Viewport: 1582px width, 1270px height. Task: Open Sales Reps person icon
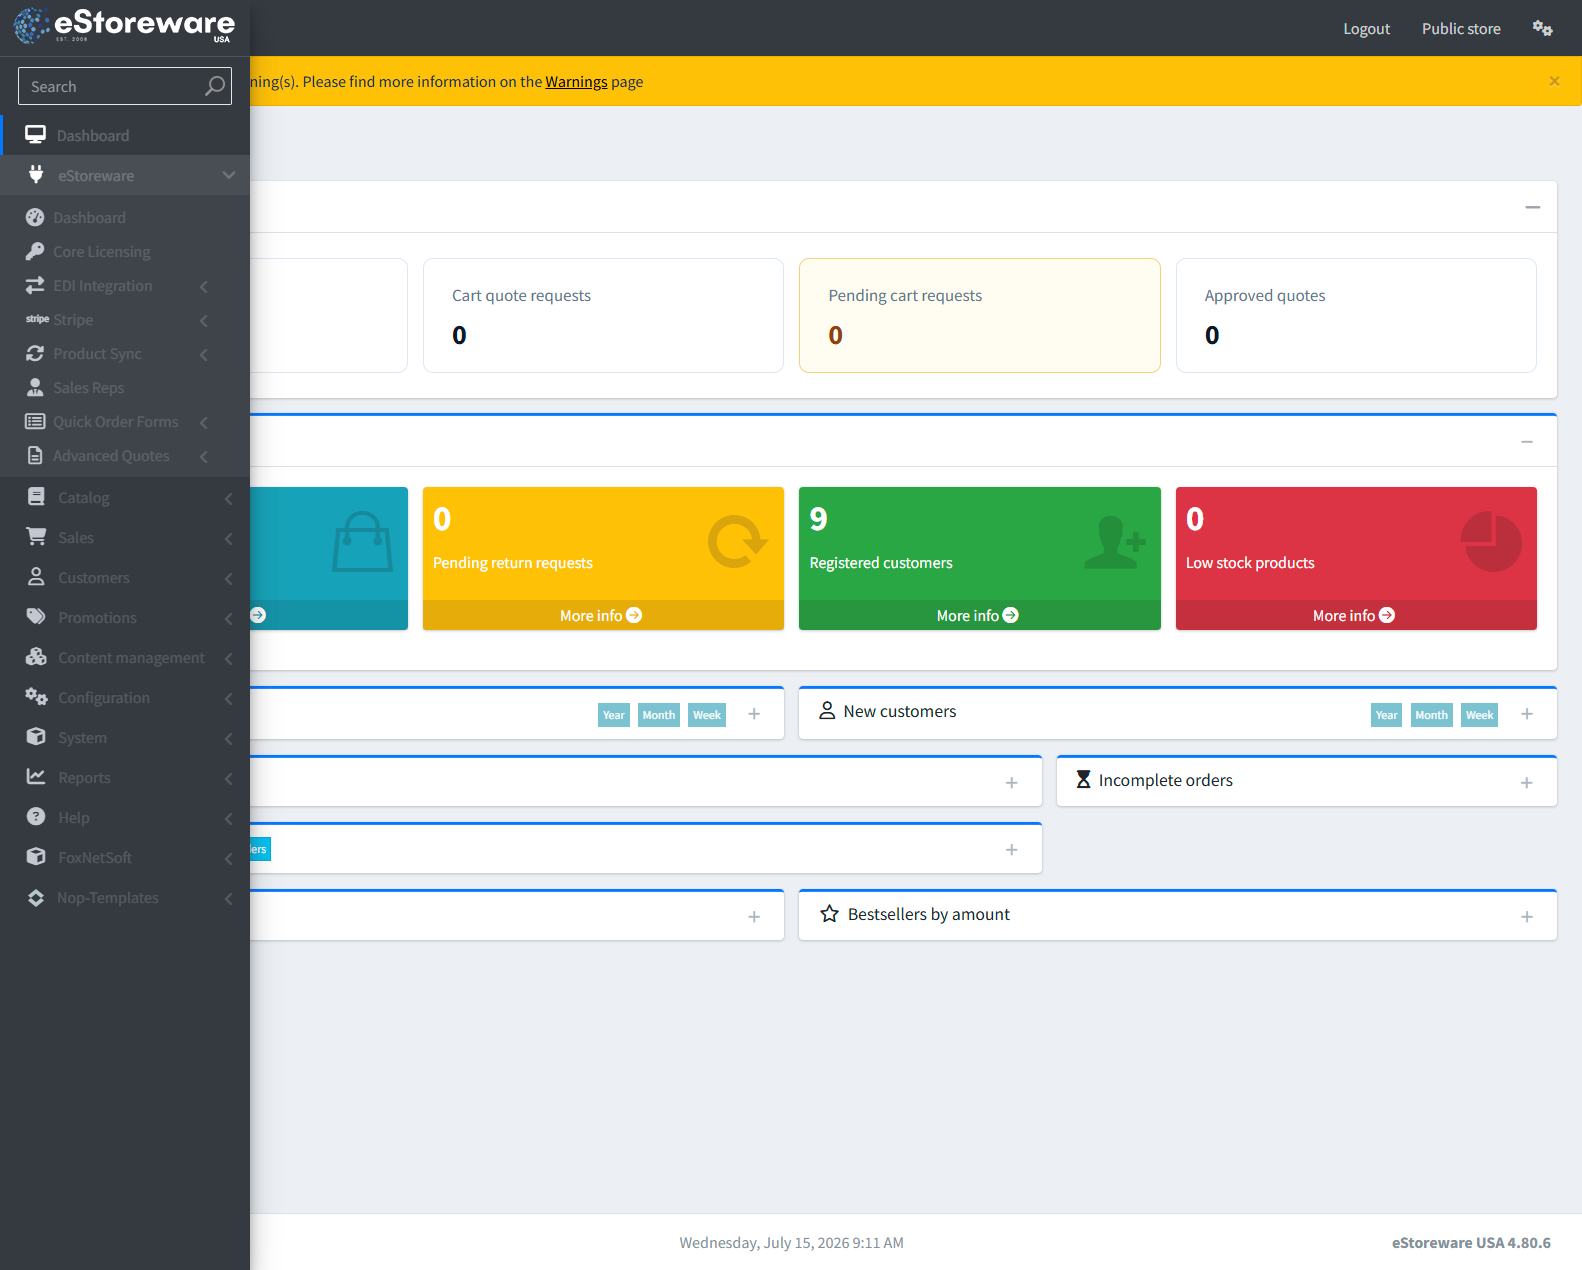click(35, 387)
